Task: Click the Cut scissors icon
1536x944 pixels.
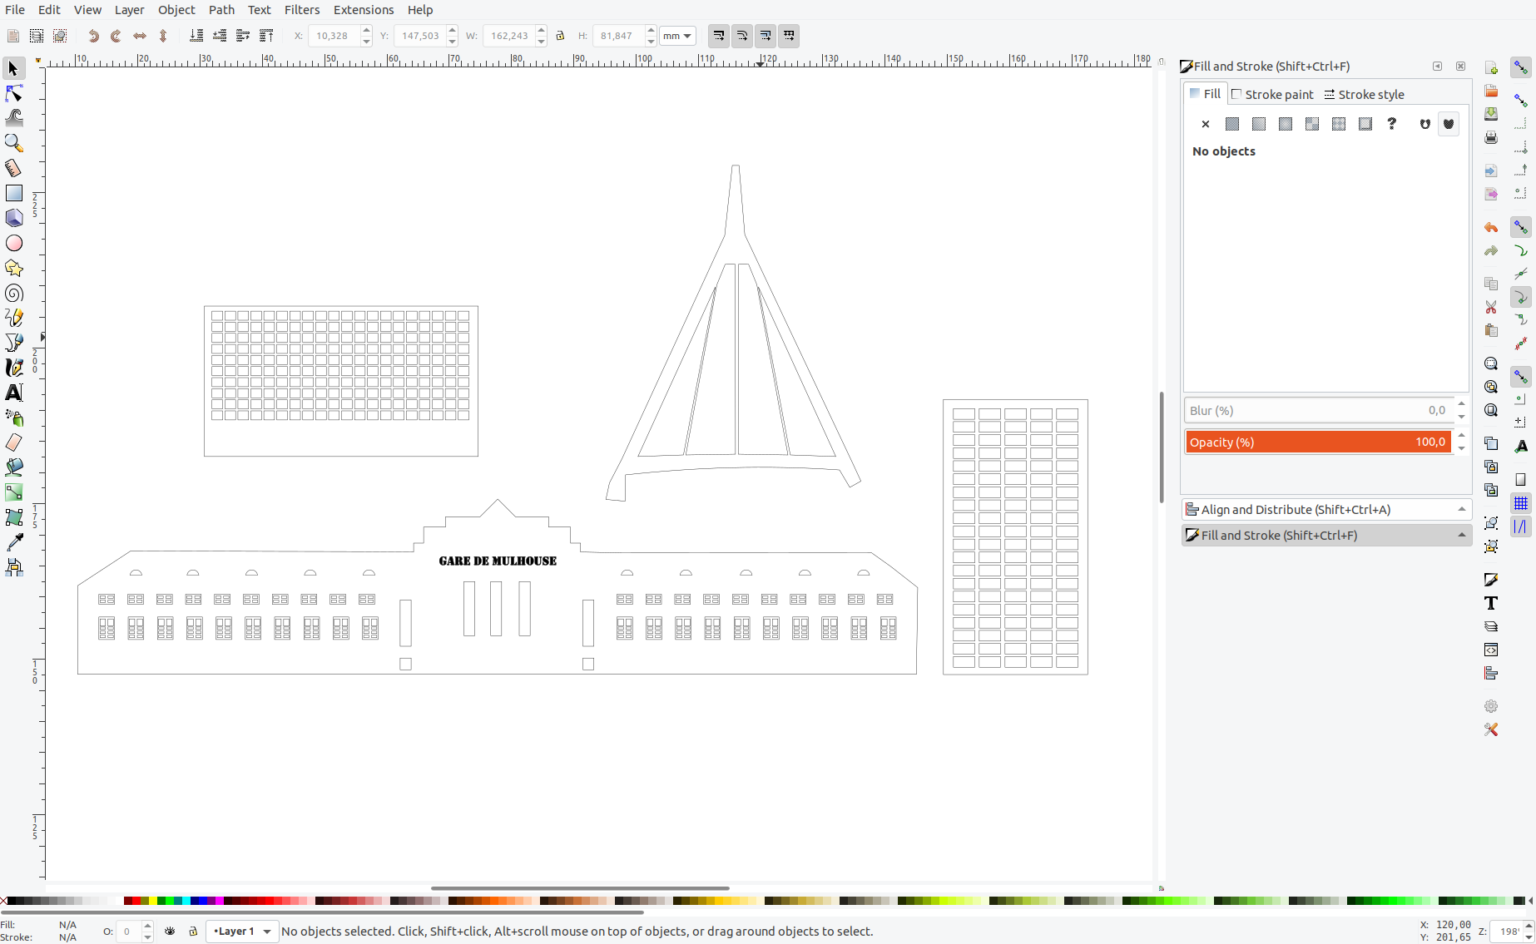Action: click(x=1491, y=307)
